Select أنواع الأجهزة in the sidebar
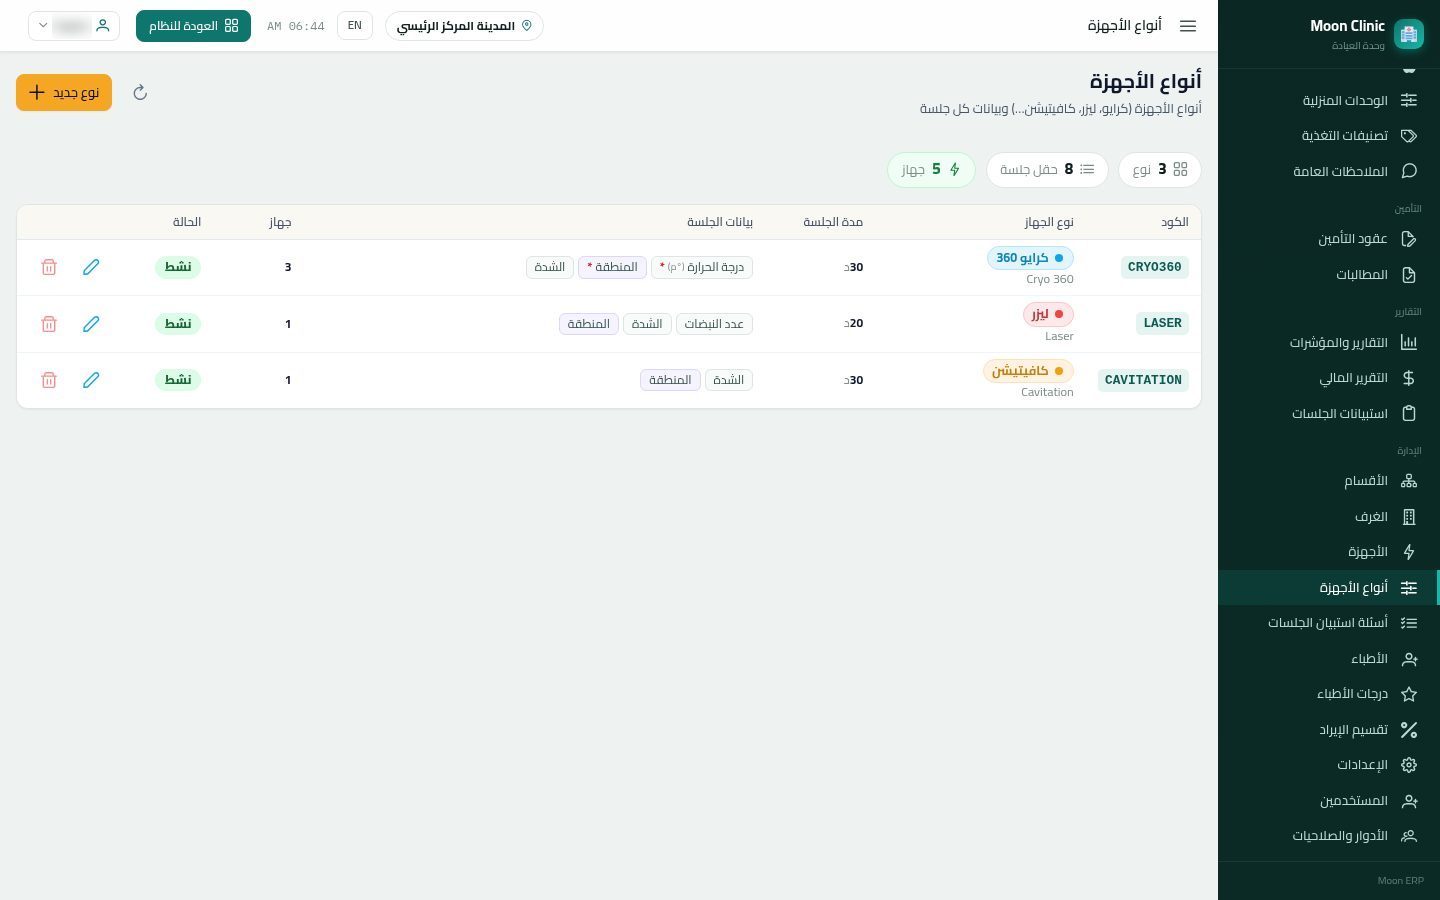Screen dimensions: 1440x900 pyautogui.click(x=1329, y=588)
